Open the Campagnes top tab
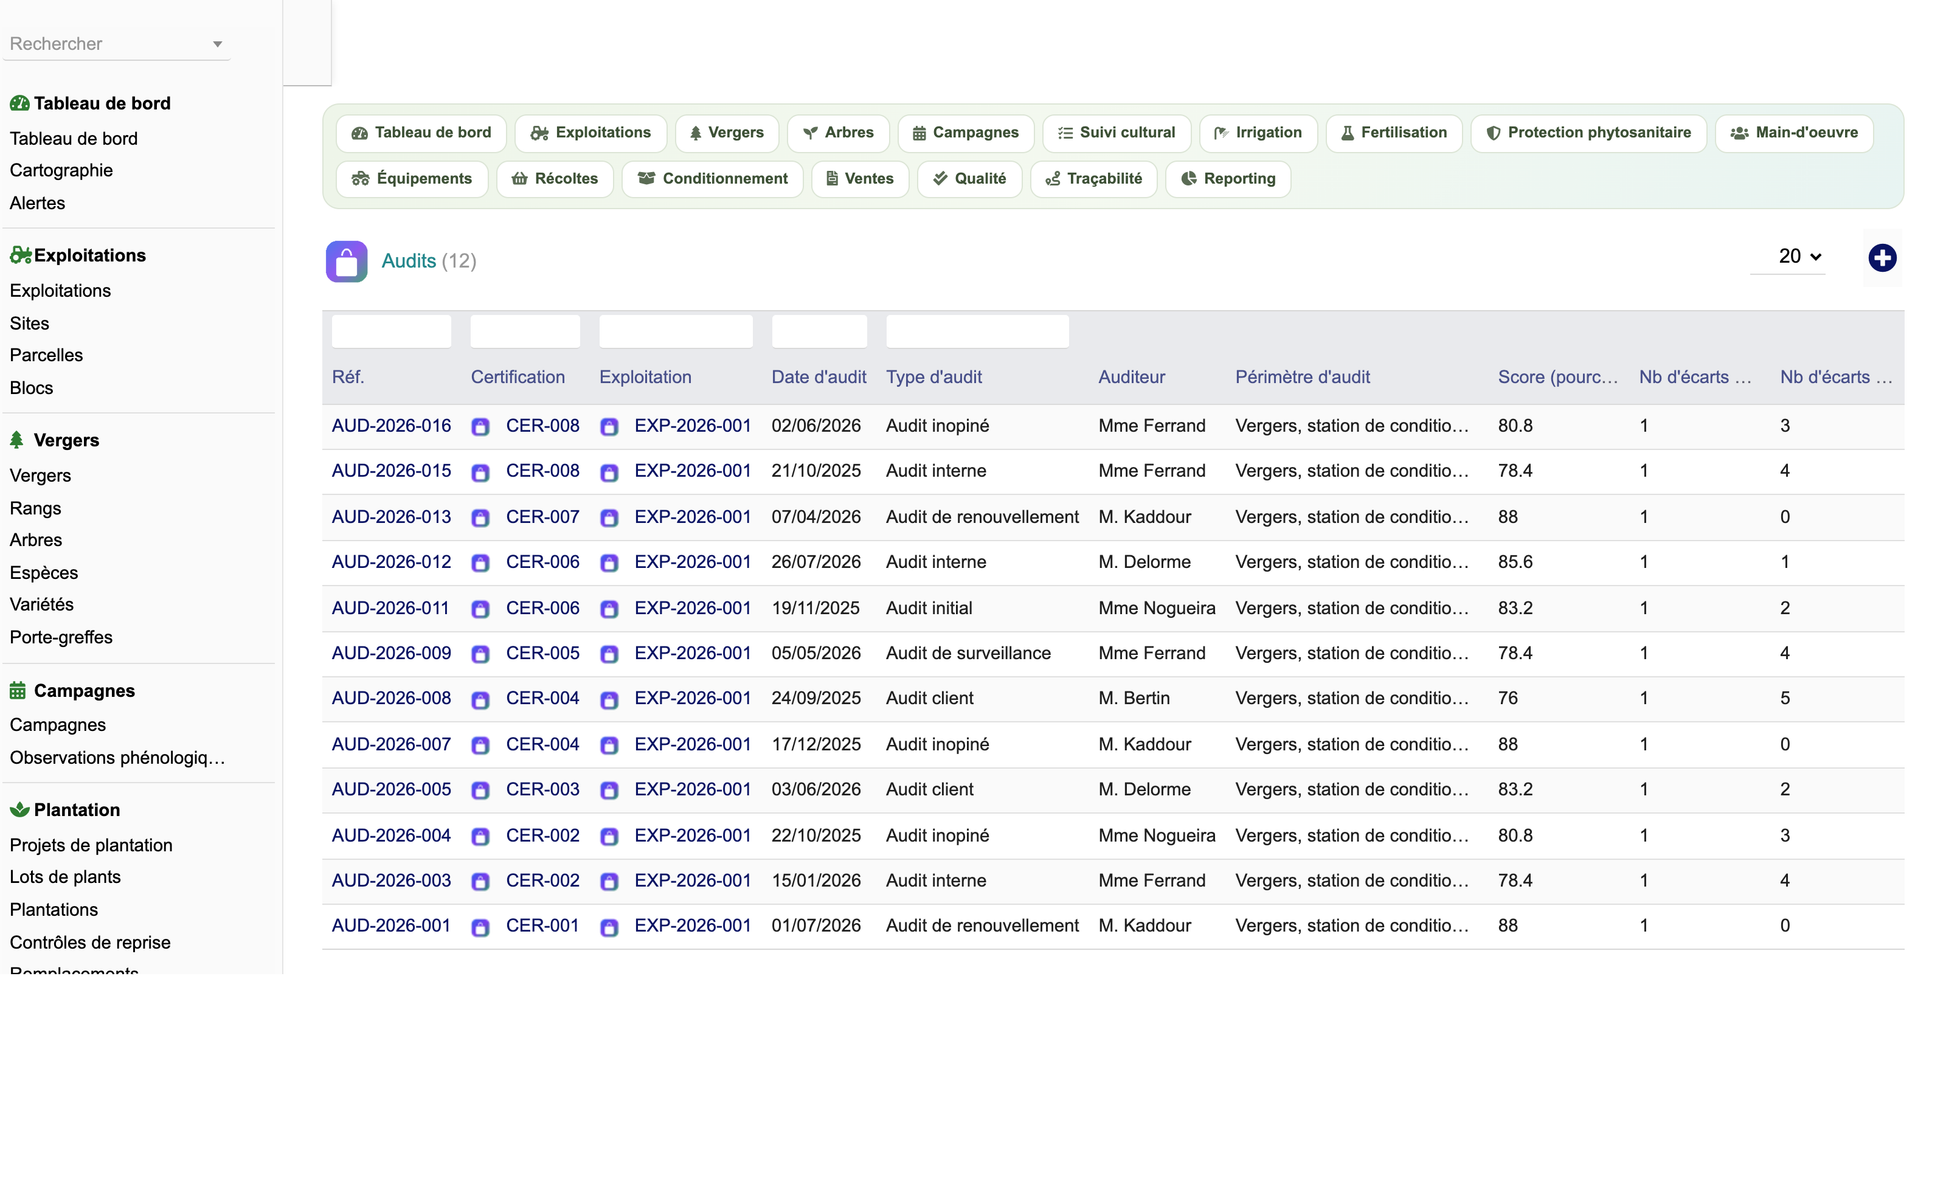Viewport: 1946px width, 1204px height. coord(966,133)
